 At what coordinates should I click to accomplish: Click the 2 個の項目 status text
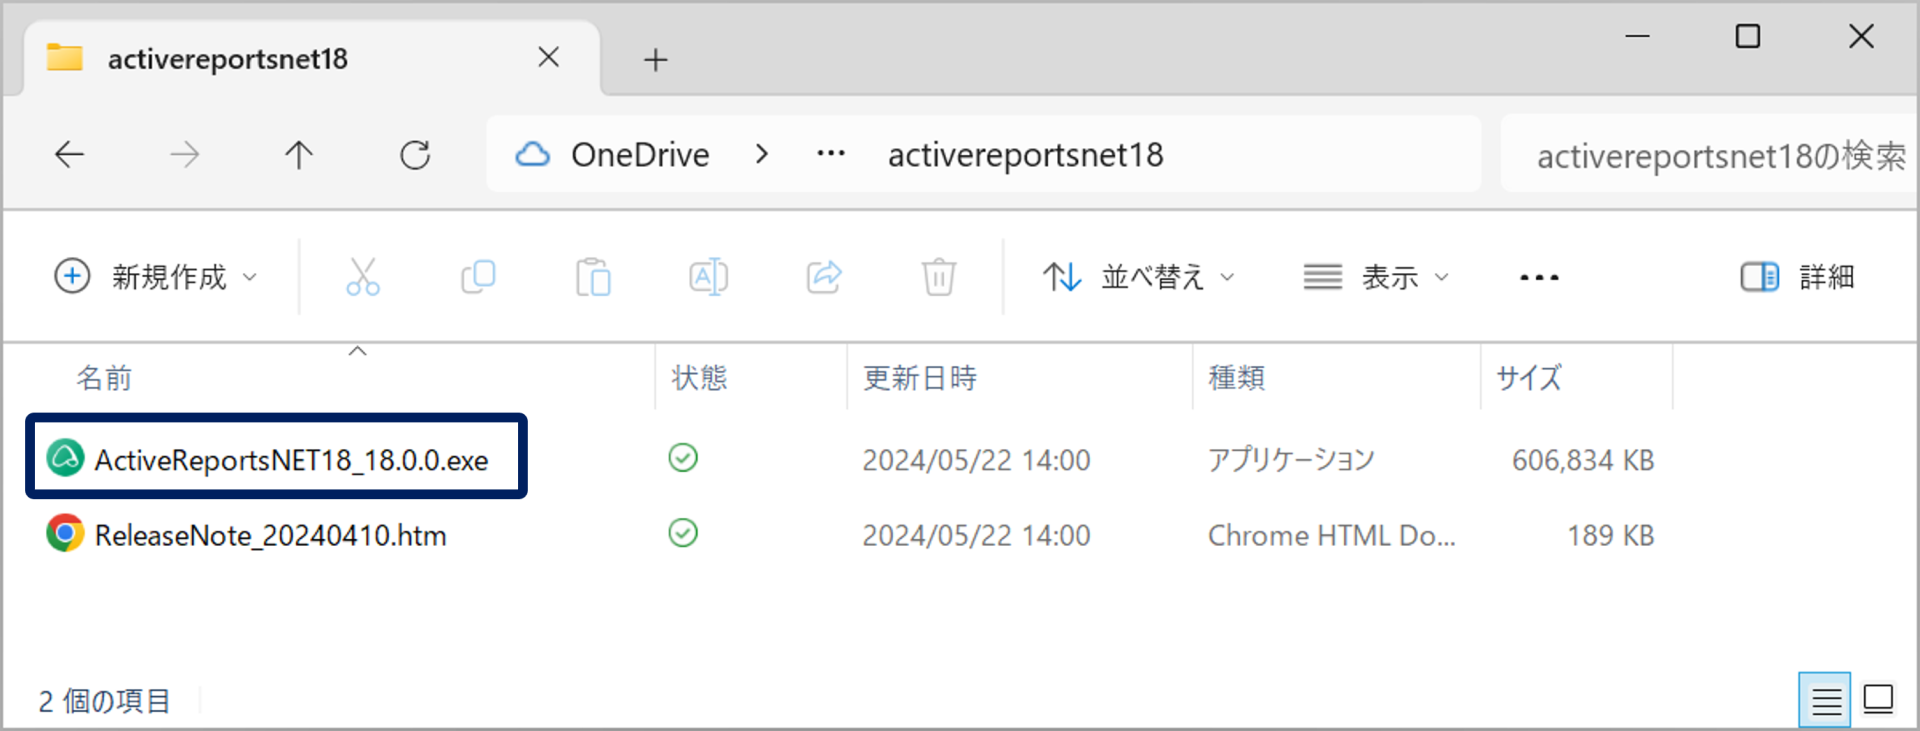pyautogui.click(x=104, y=701)
